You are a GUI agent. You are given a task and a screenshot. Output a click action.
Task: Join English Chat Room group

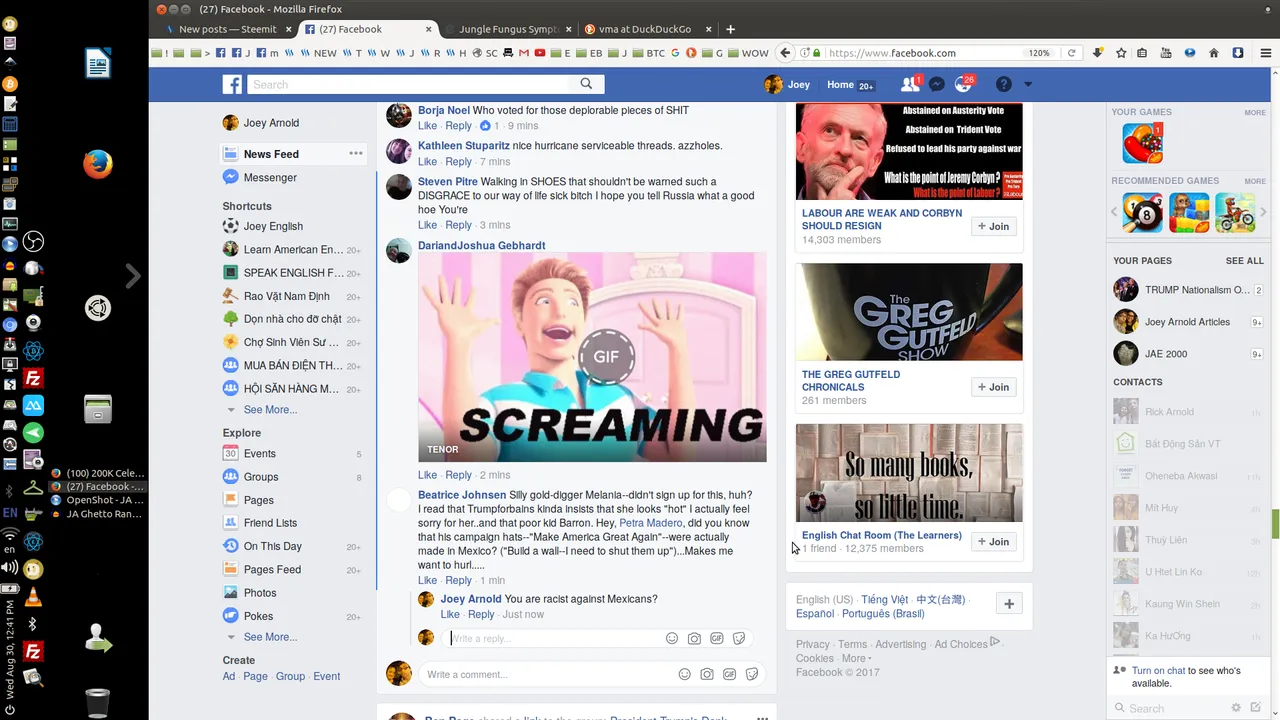pyautogui.click(x=993, y=541)
